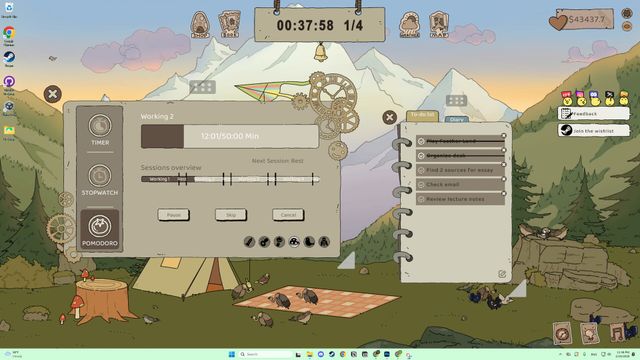
Task: Select the third ambient sound icon
Action: click(279, 242)
